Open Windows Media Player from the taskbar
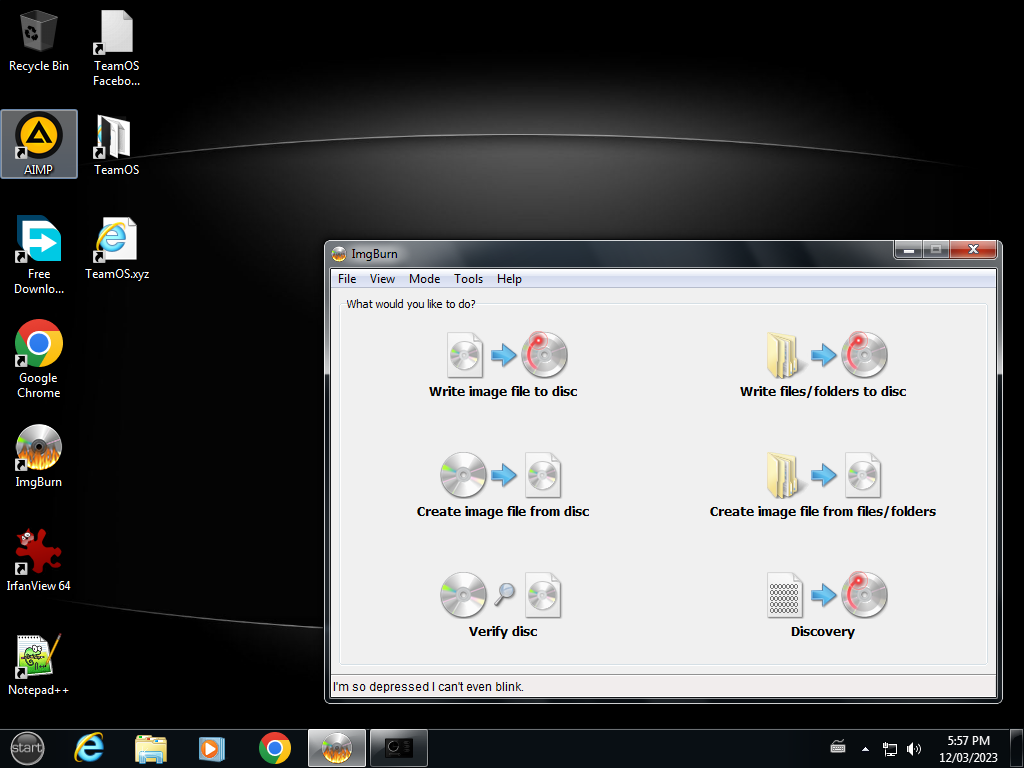1024x768 pixels. coord(212,748)
